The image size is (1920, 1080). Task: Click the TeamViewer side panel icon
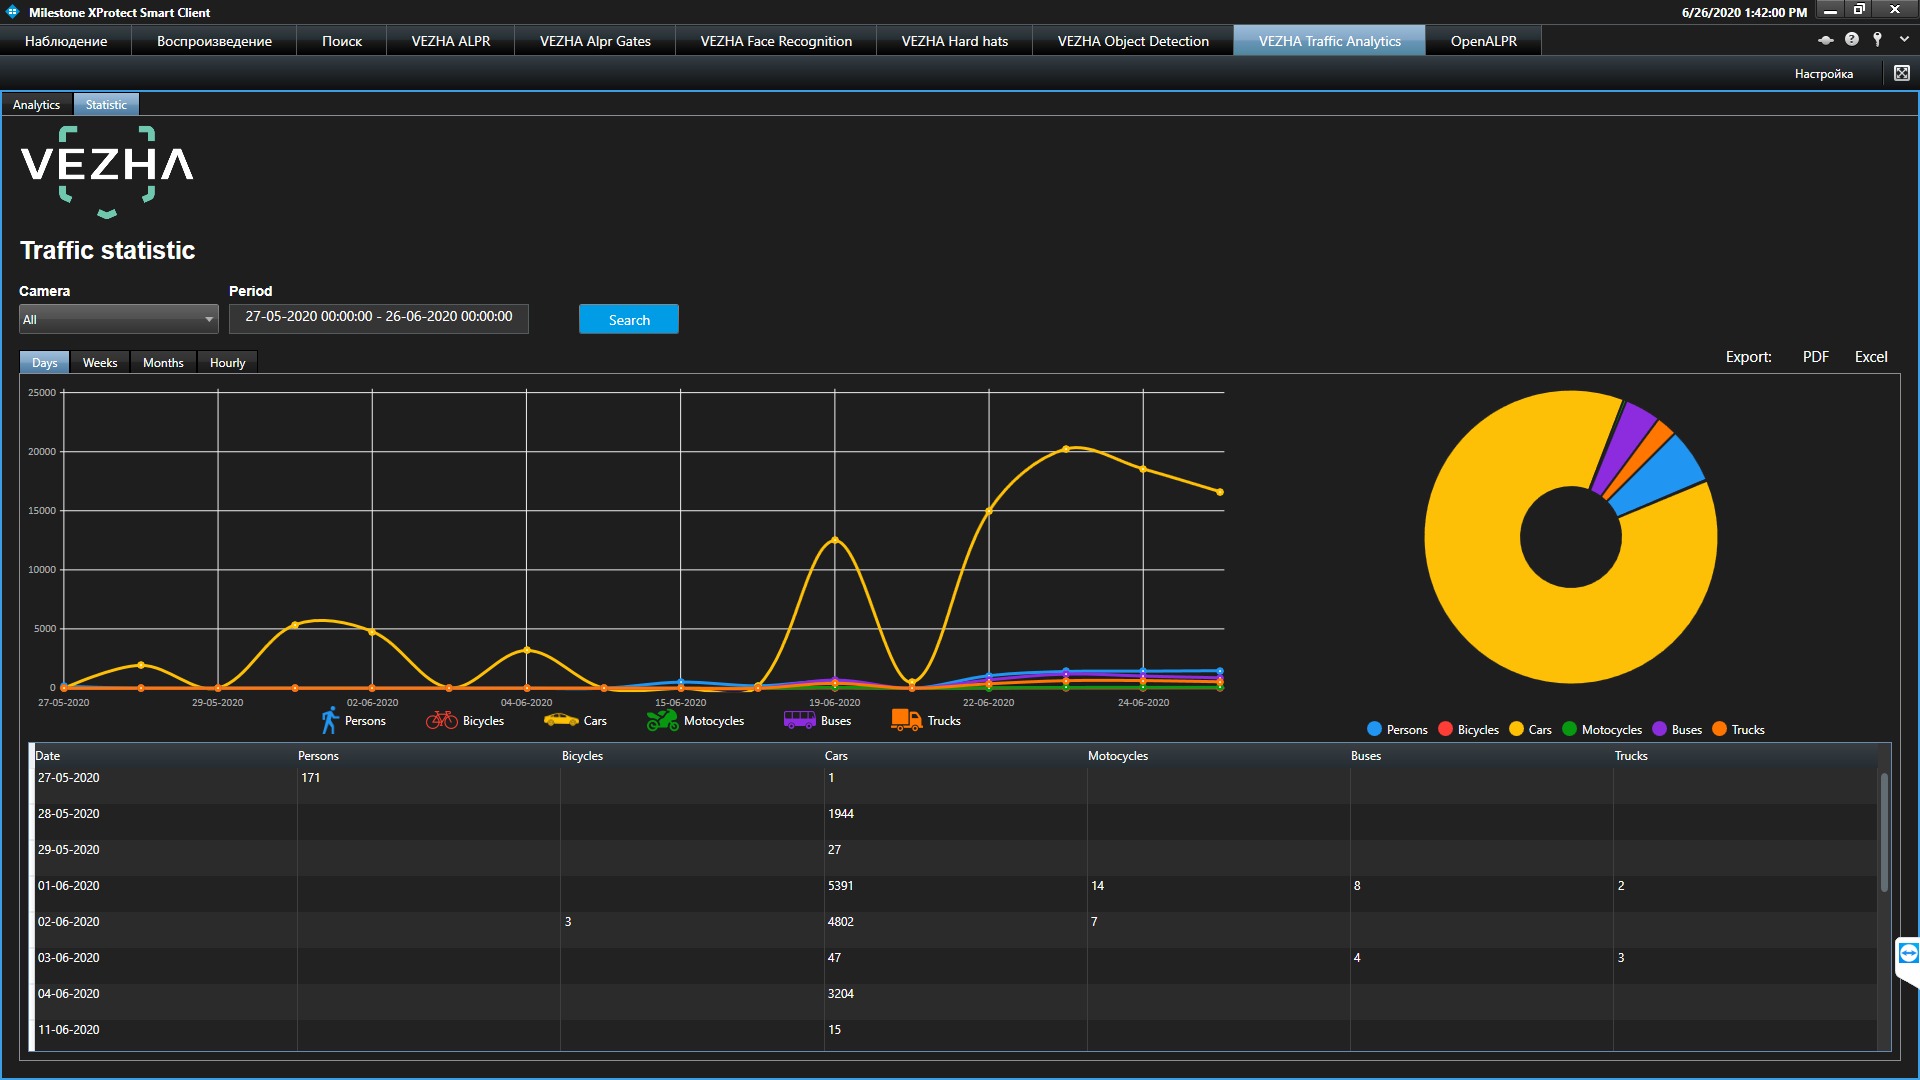coord(1908,953)
